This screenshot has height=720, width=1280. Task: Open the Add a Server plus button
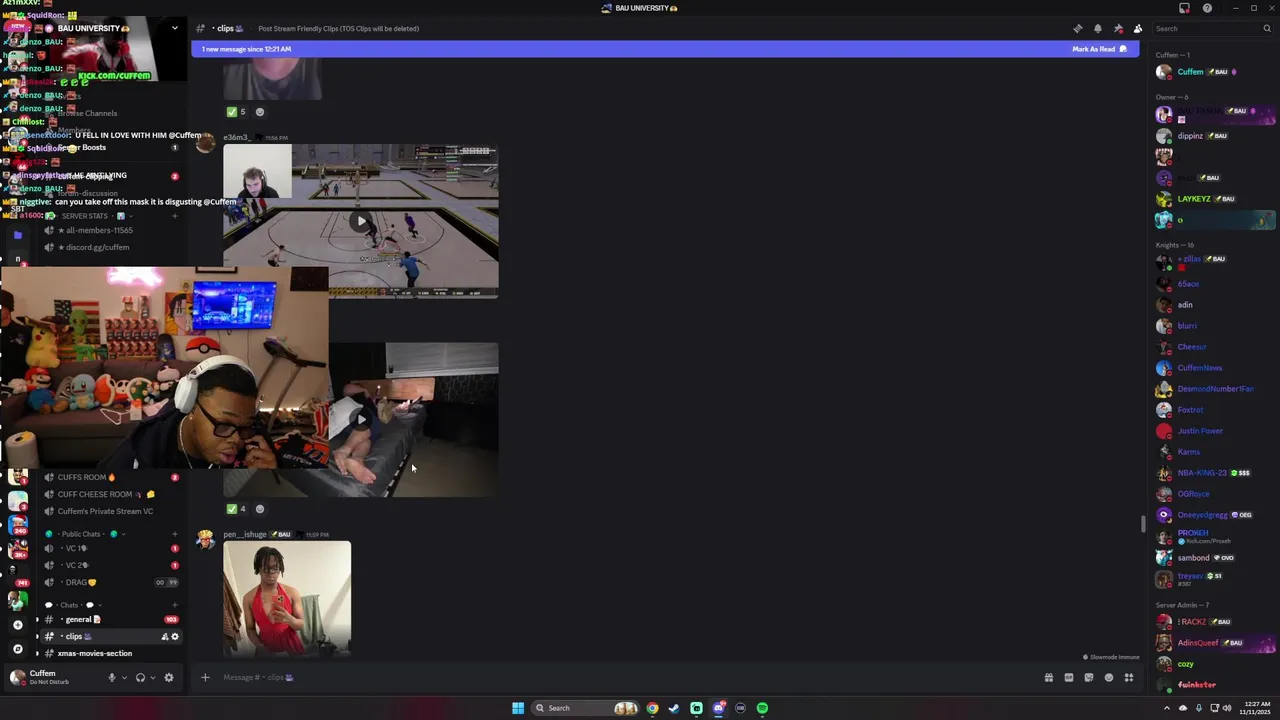[17, 625]
